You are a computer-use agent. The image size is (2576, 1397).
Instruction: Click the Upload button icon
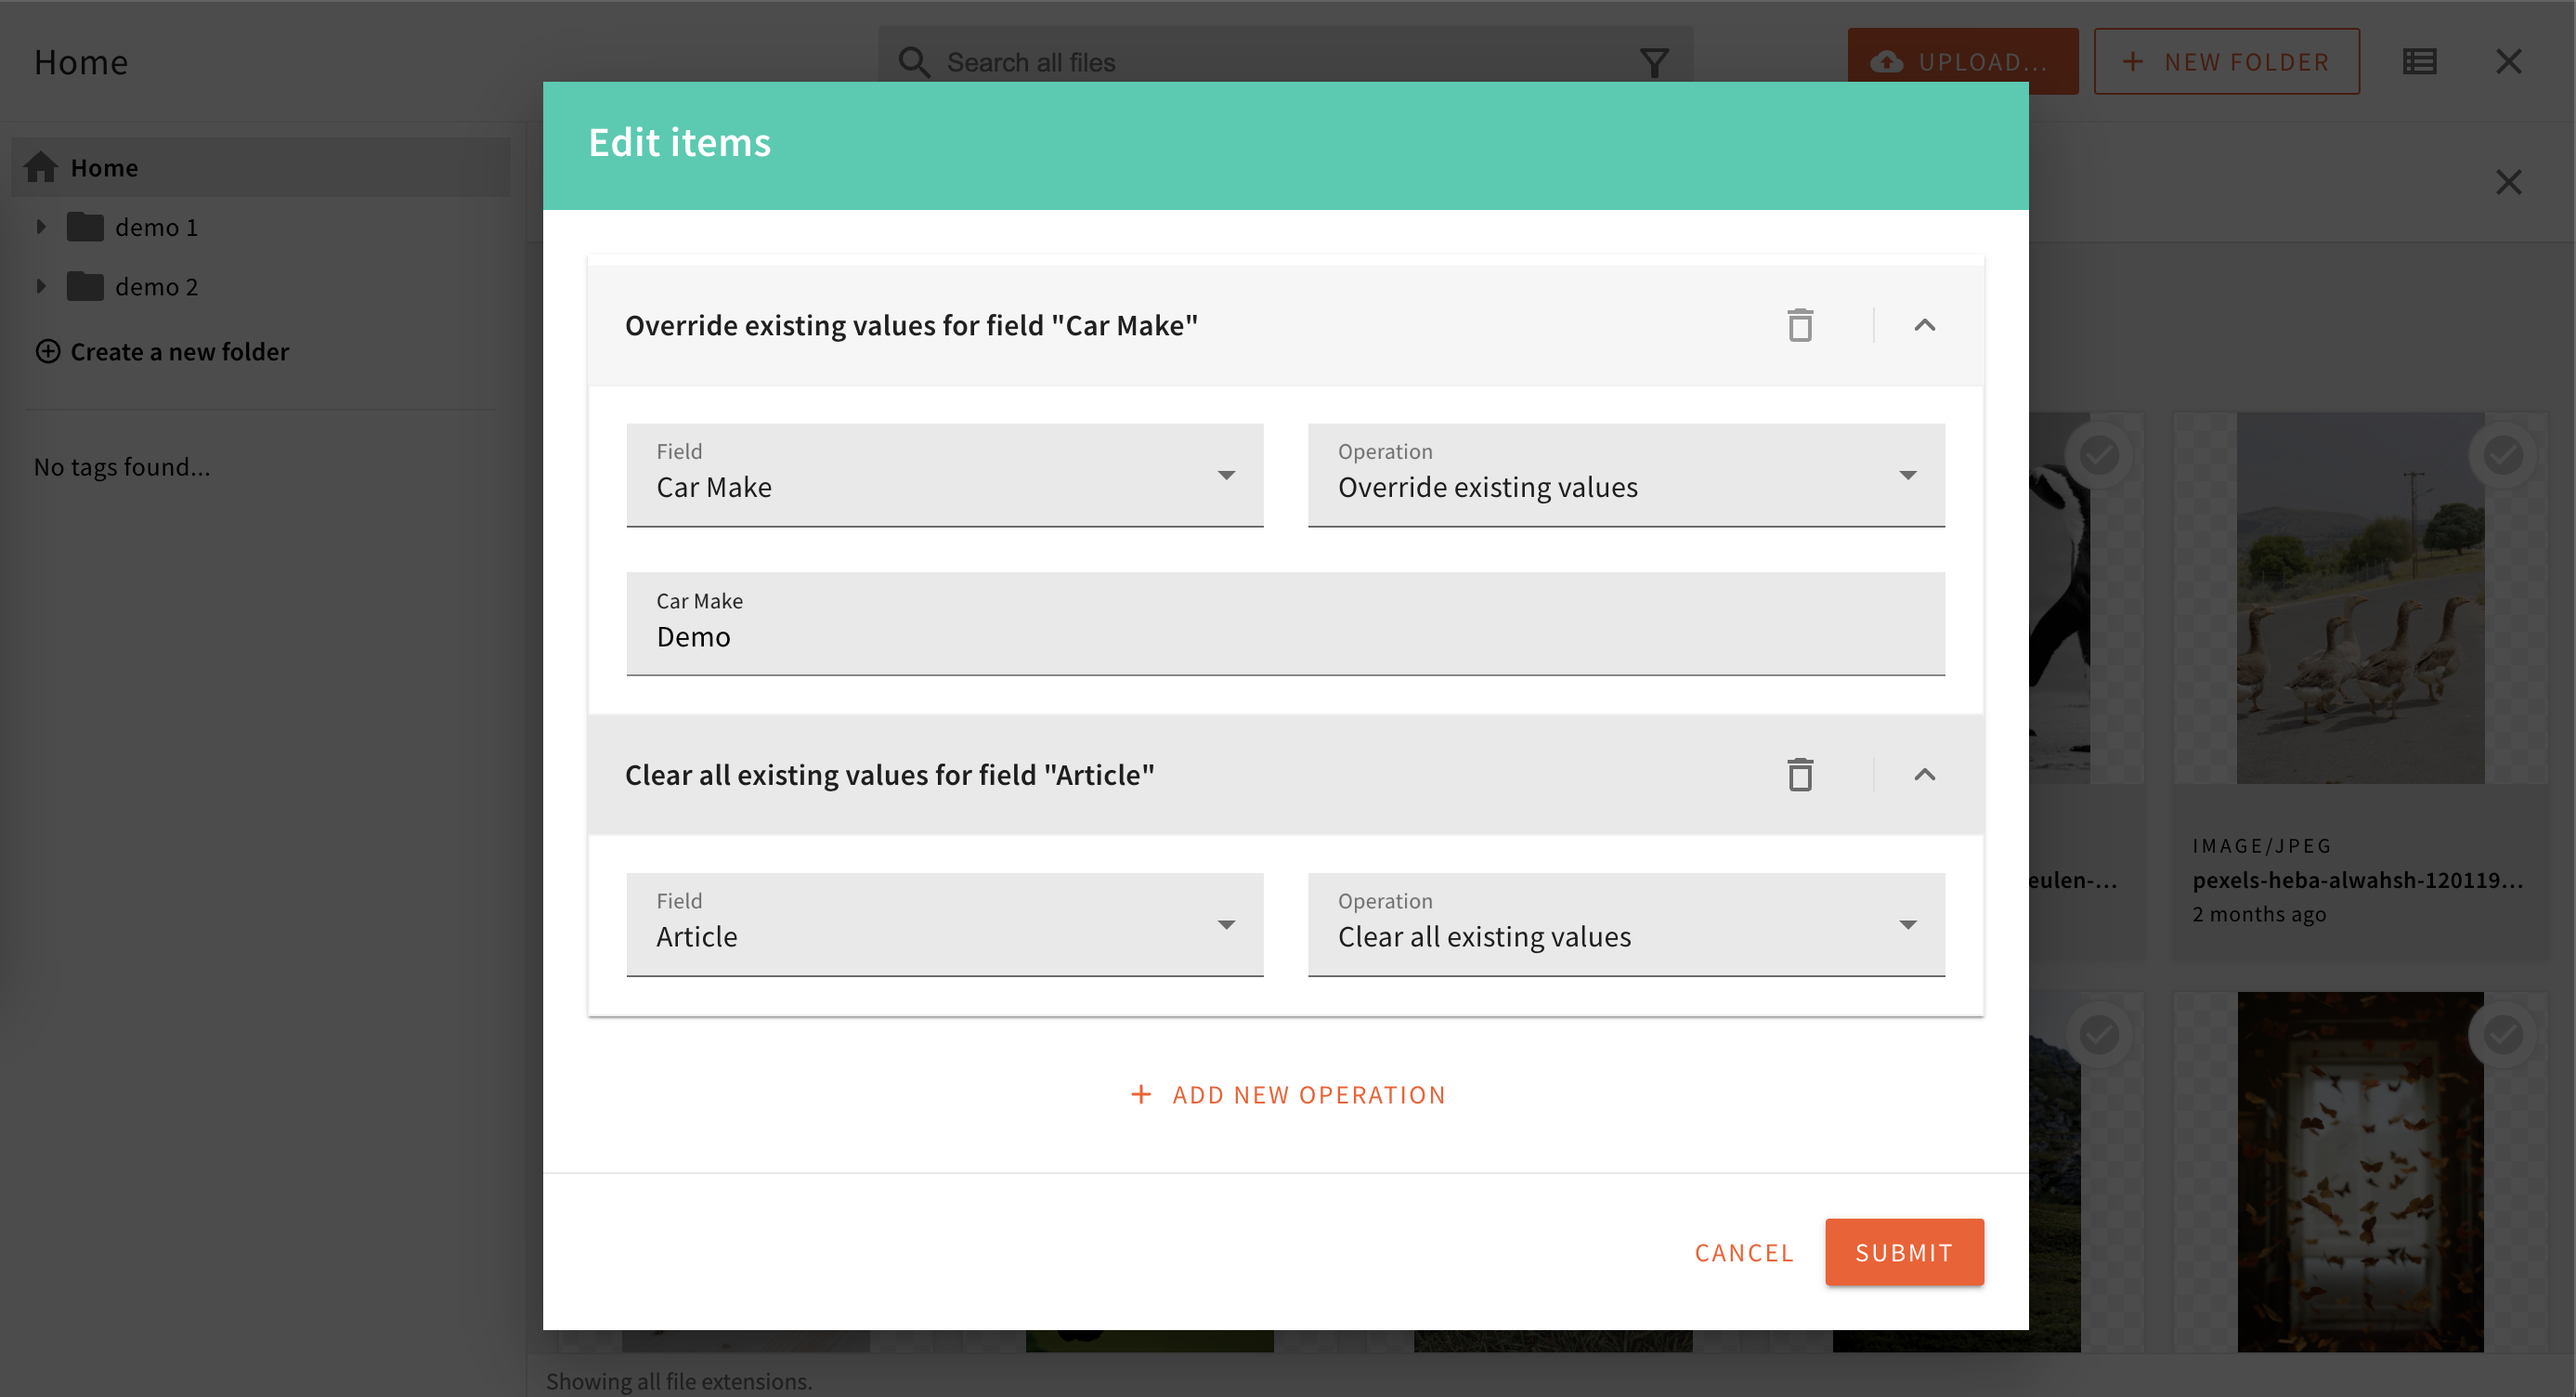coord(1886,61)
